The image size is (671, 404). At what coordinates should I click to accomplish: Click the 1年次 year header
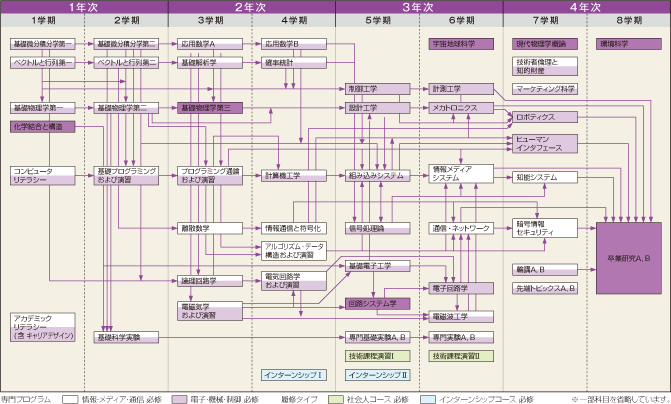[x=84, y=7]
